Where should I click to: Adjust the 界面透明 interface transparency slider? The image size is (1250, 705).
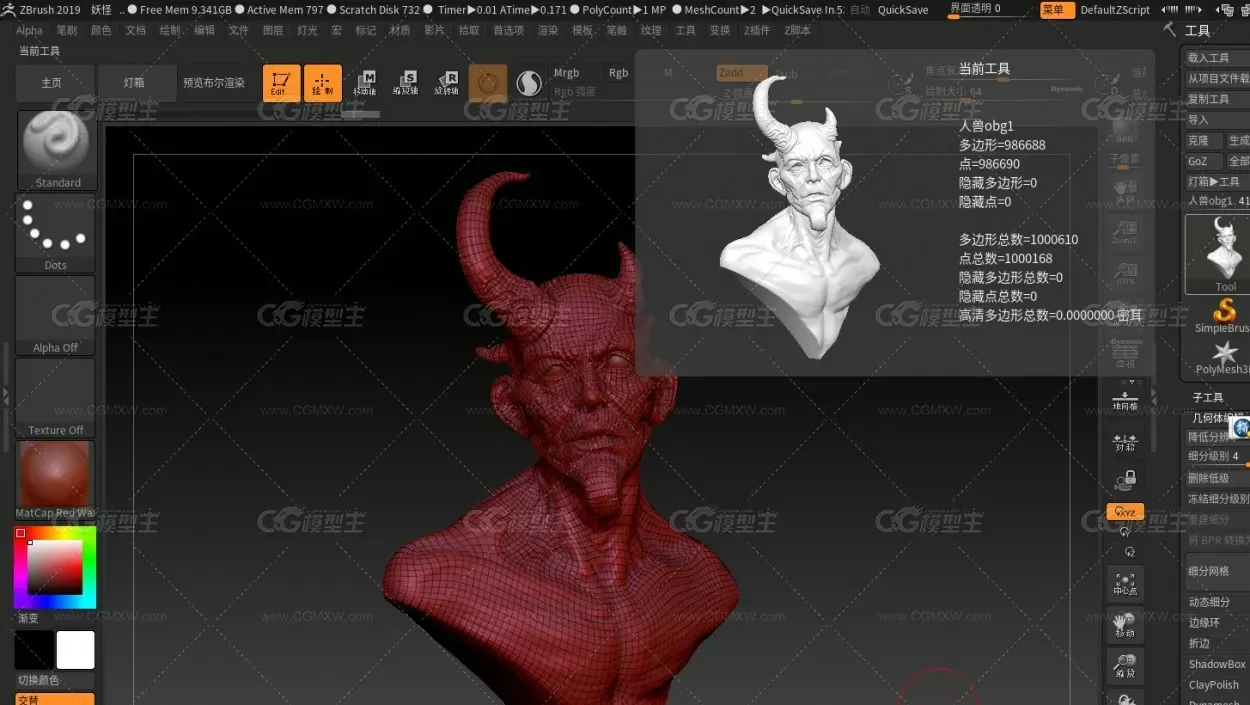tap(988, 10)
